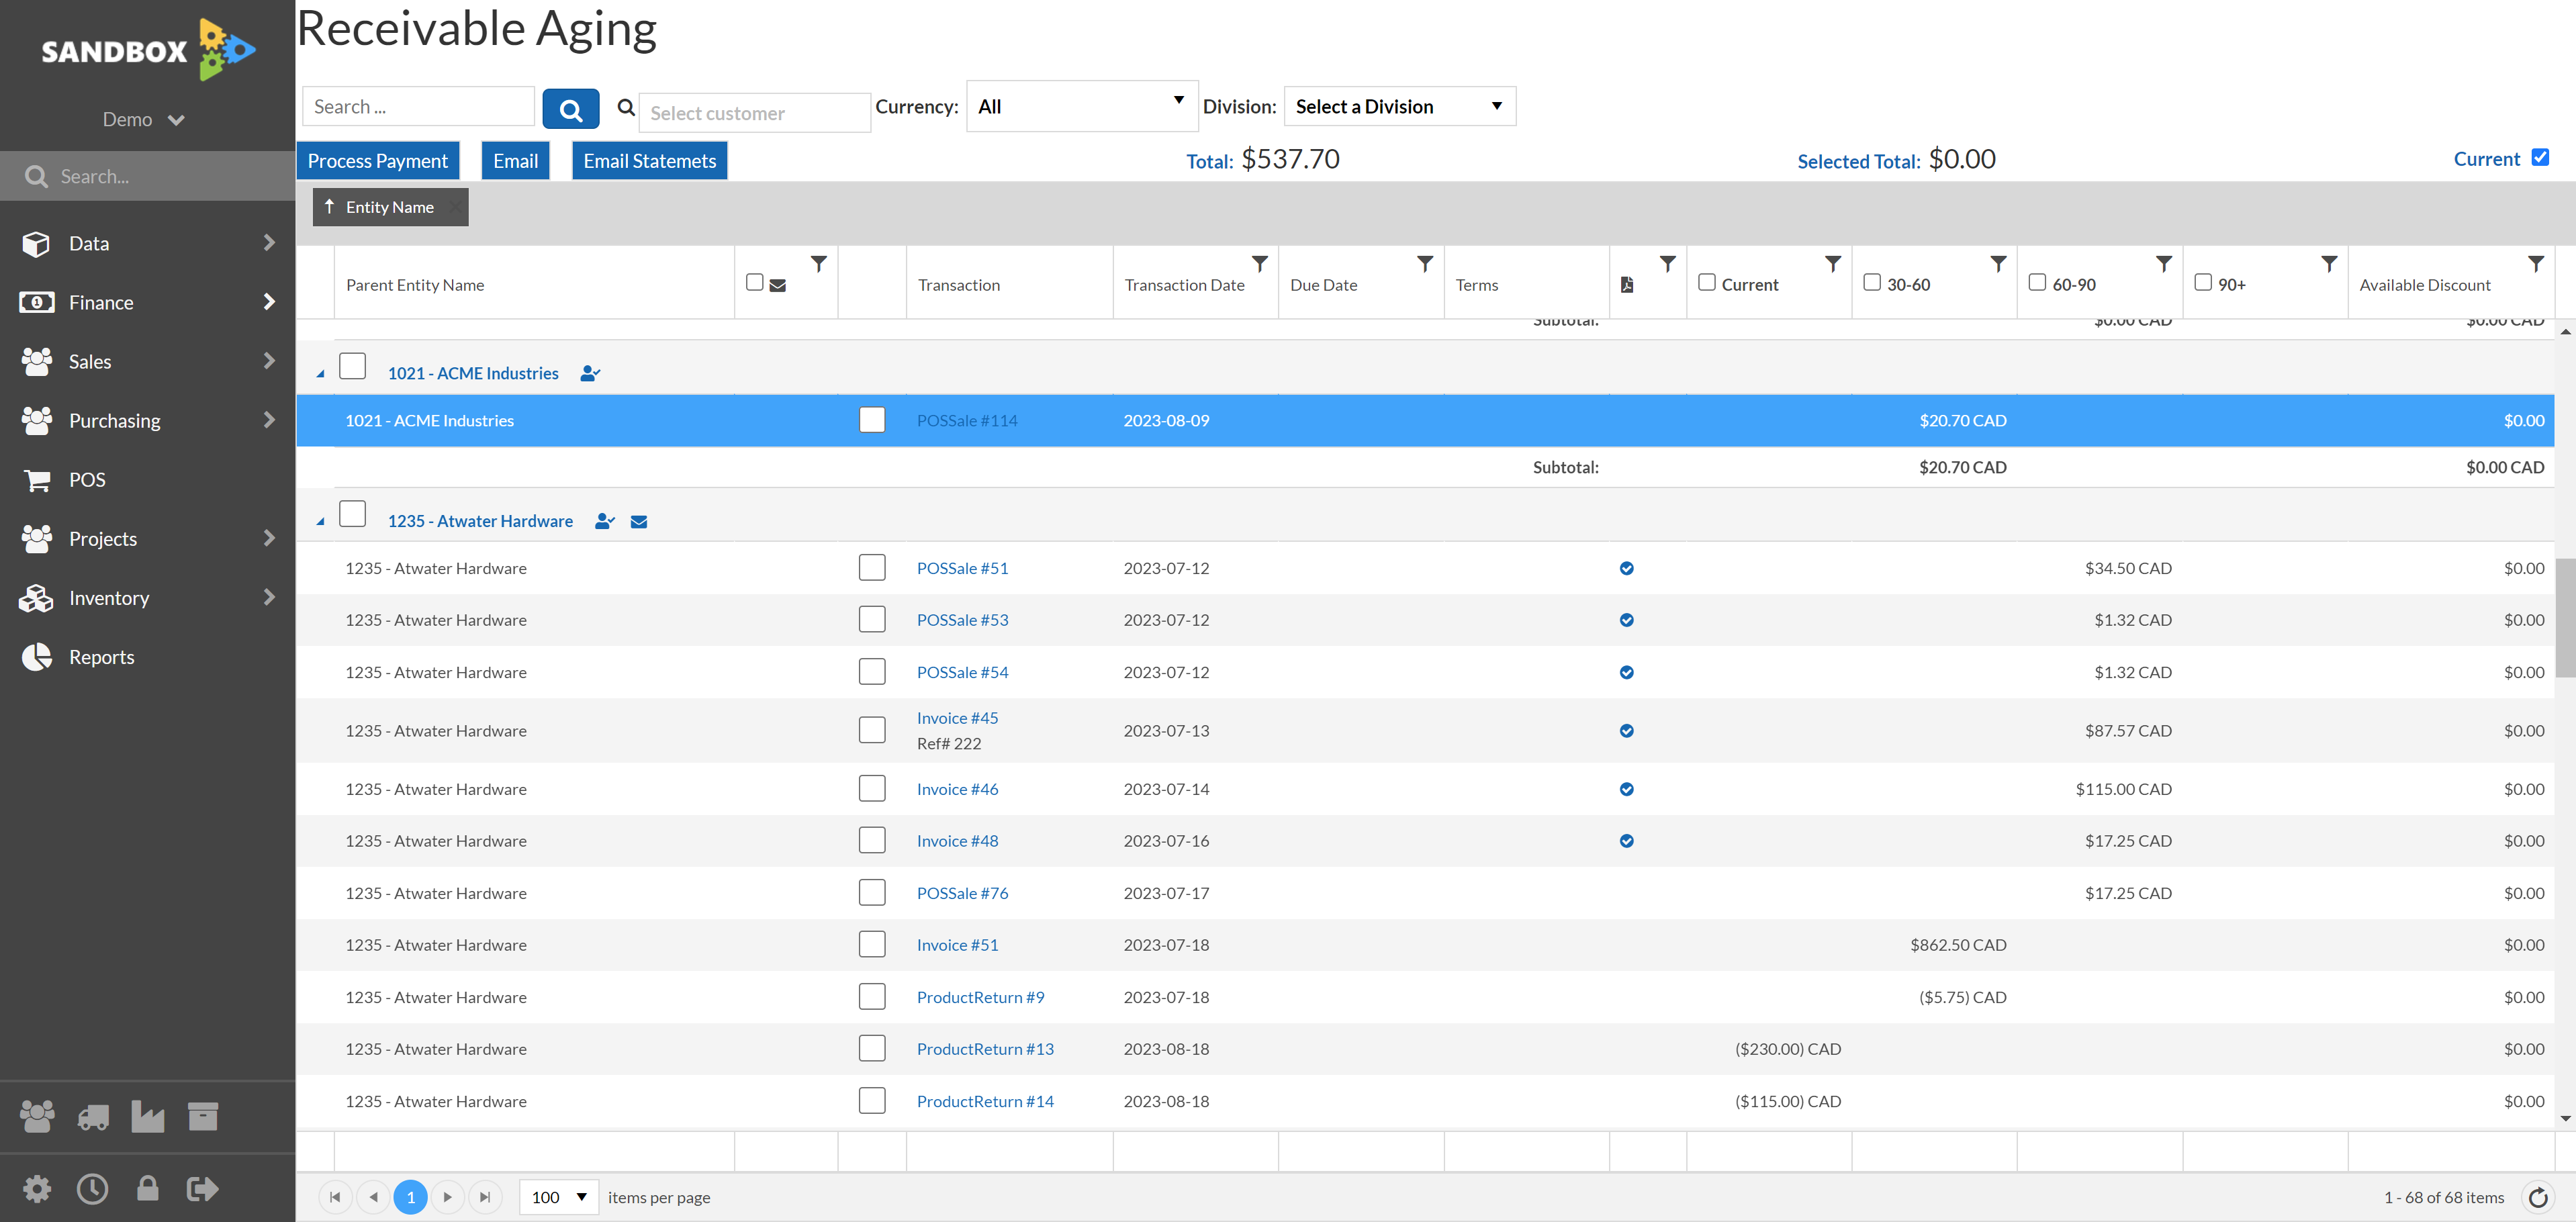Open the Inventory menu
The width and height of the screenshot is (2576, 1222).
click(x=148, y=597)
